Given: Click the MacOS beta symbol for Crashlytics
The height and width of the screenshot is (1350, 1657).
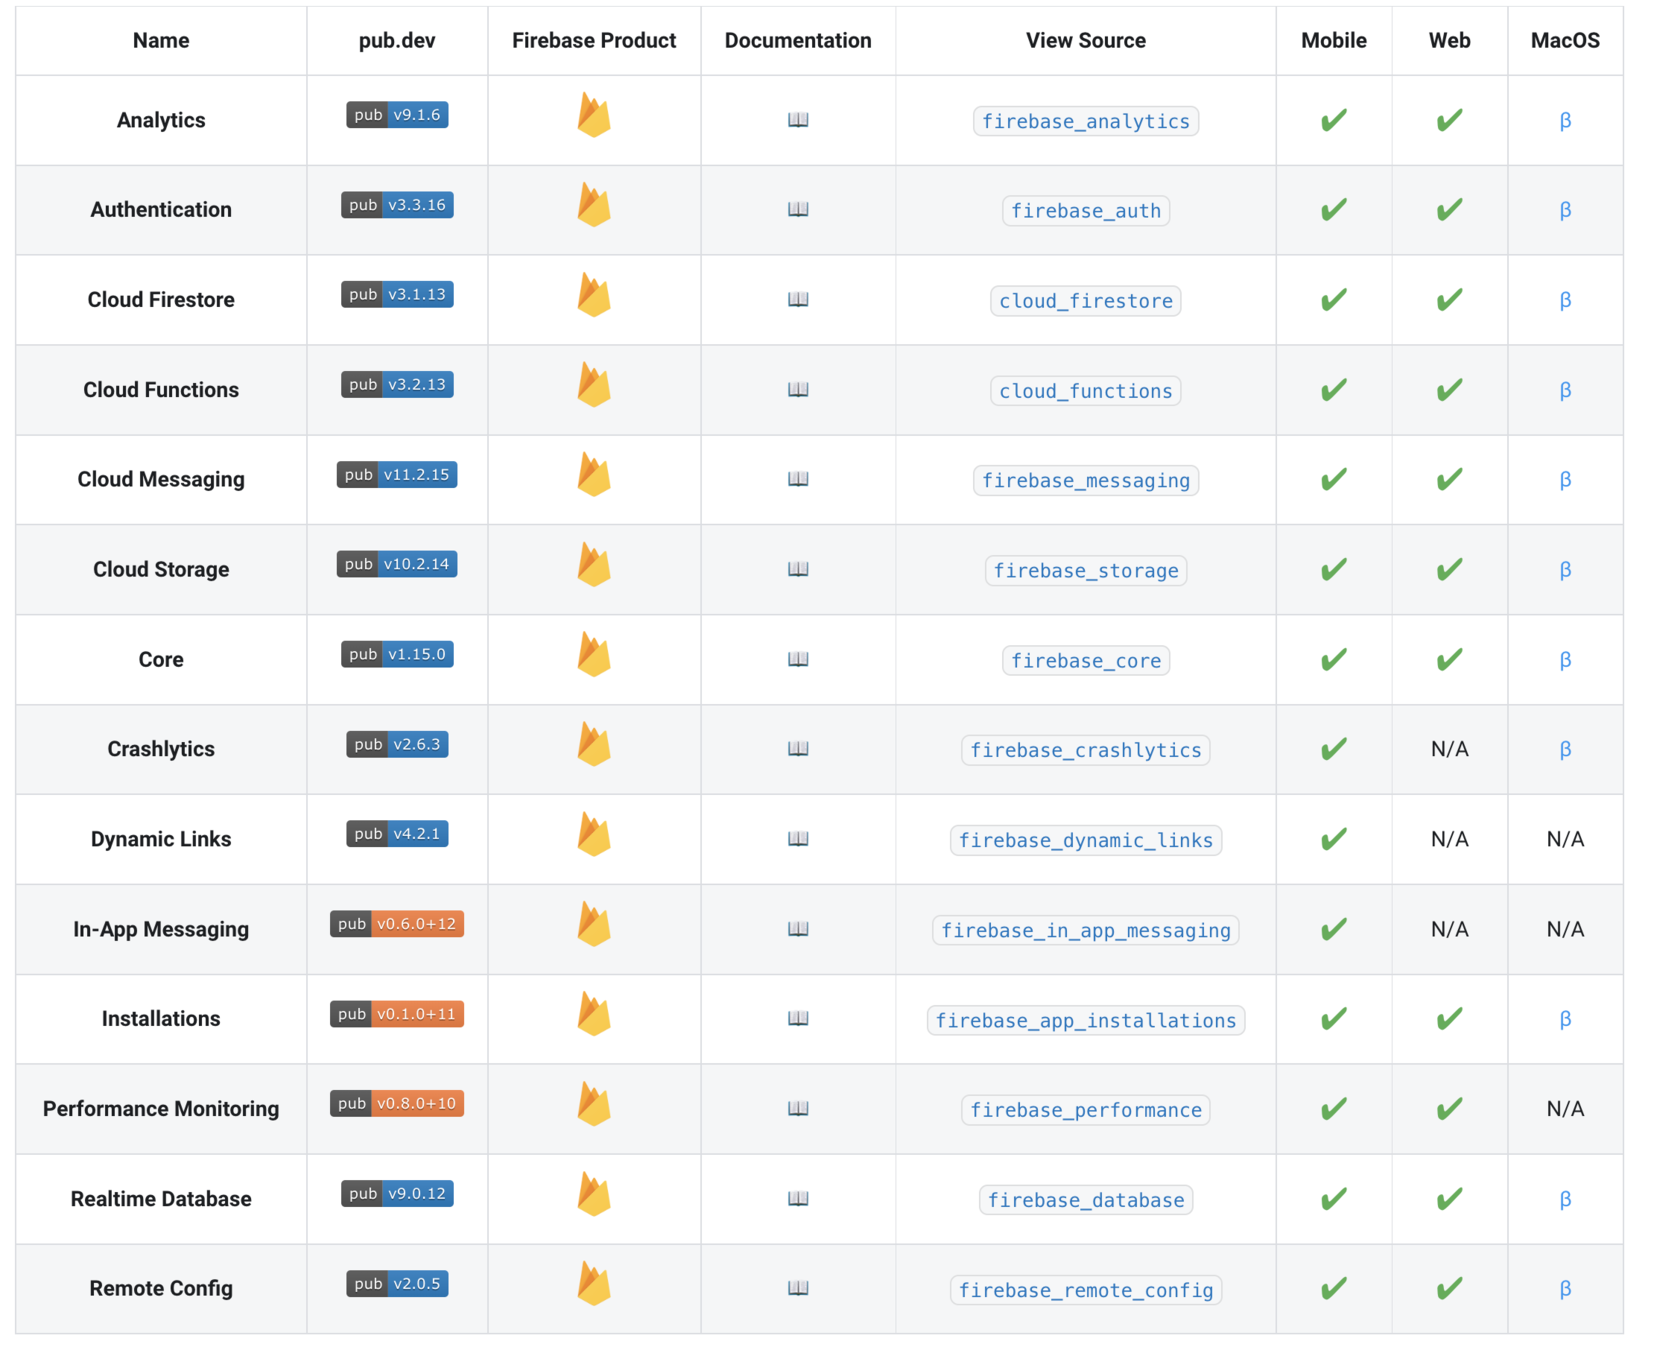Looking at the screenshot, I should (1565, 750).
